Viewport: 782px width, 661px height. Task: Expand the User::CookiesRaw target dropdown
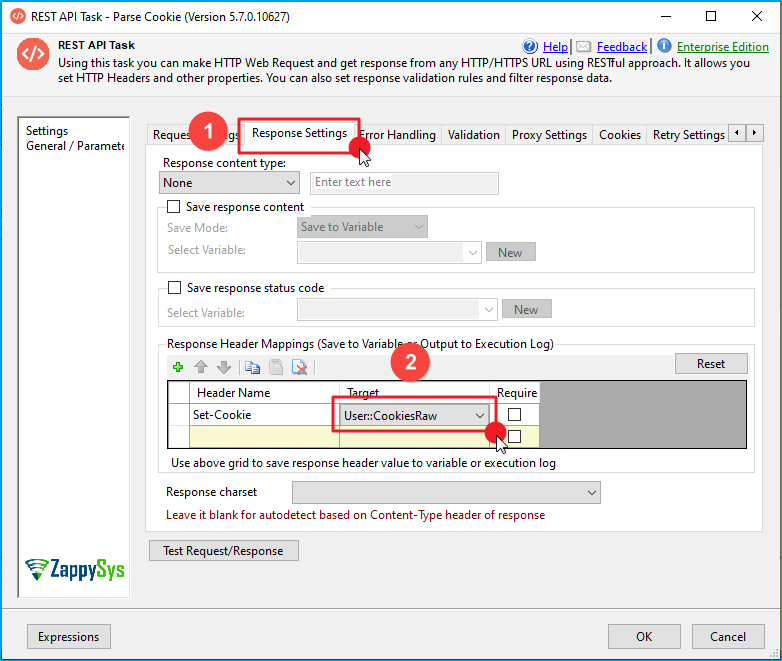(480, 415)
